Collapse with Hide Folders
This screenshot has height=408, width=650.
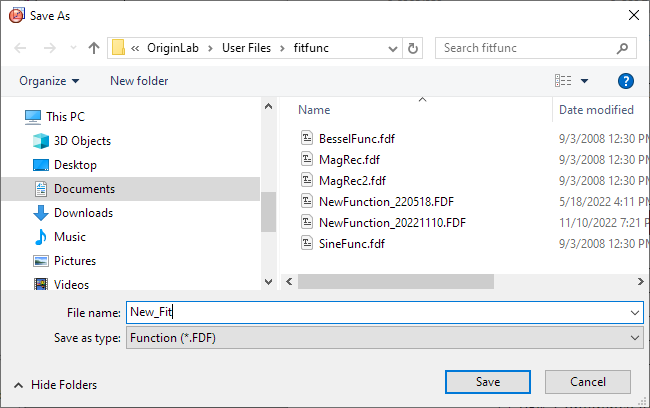(55, 385)
